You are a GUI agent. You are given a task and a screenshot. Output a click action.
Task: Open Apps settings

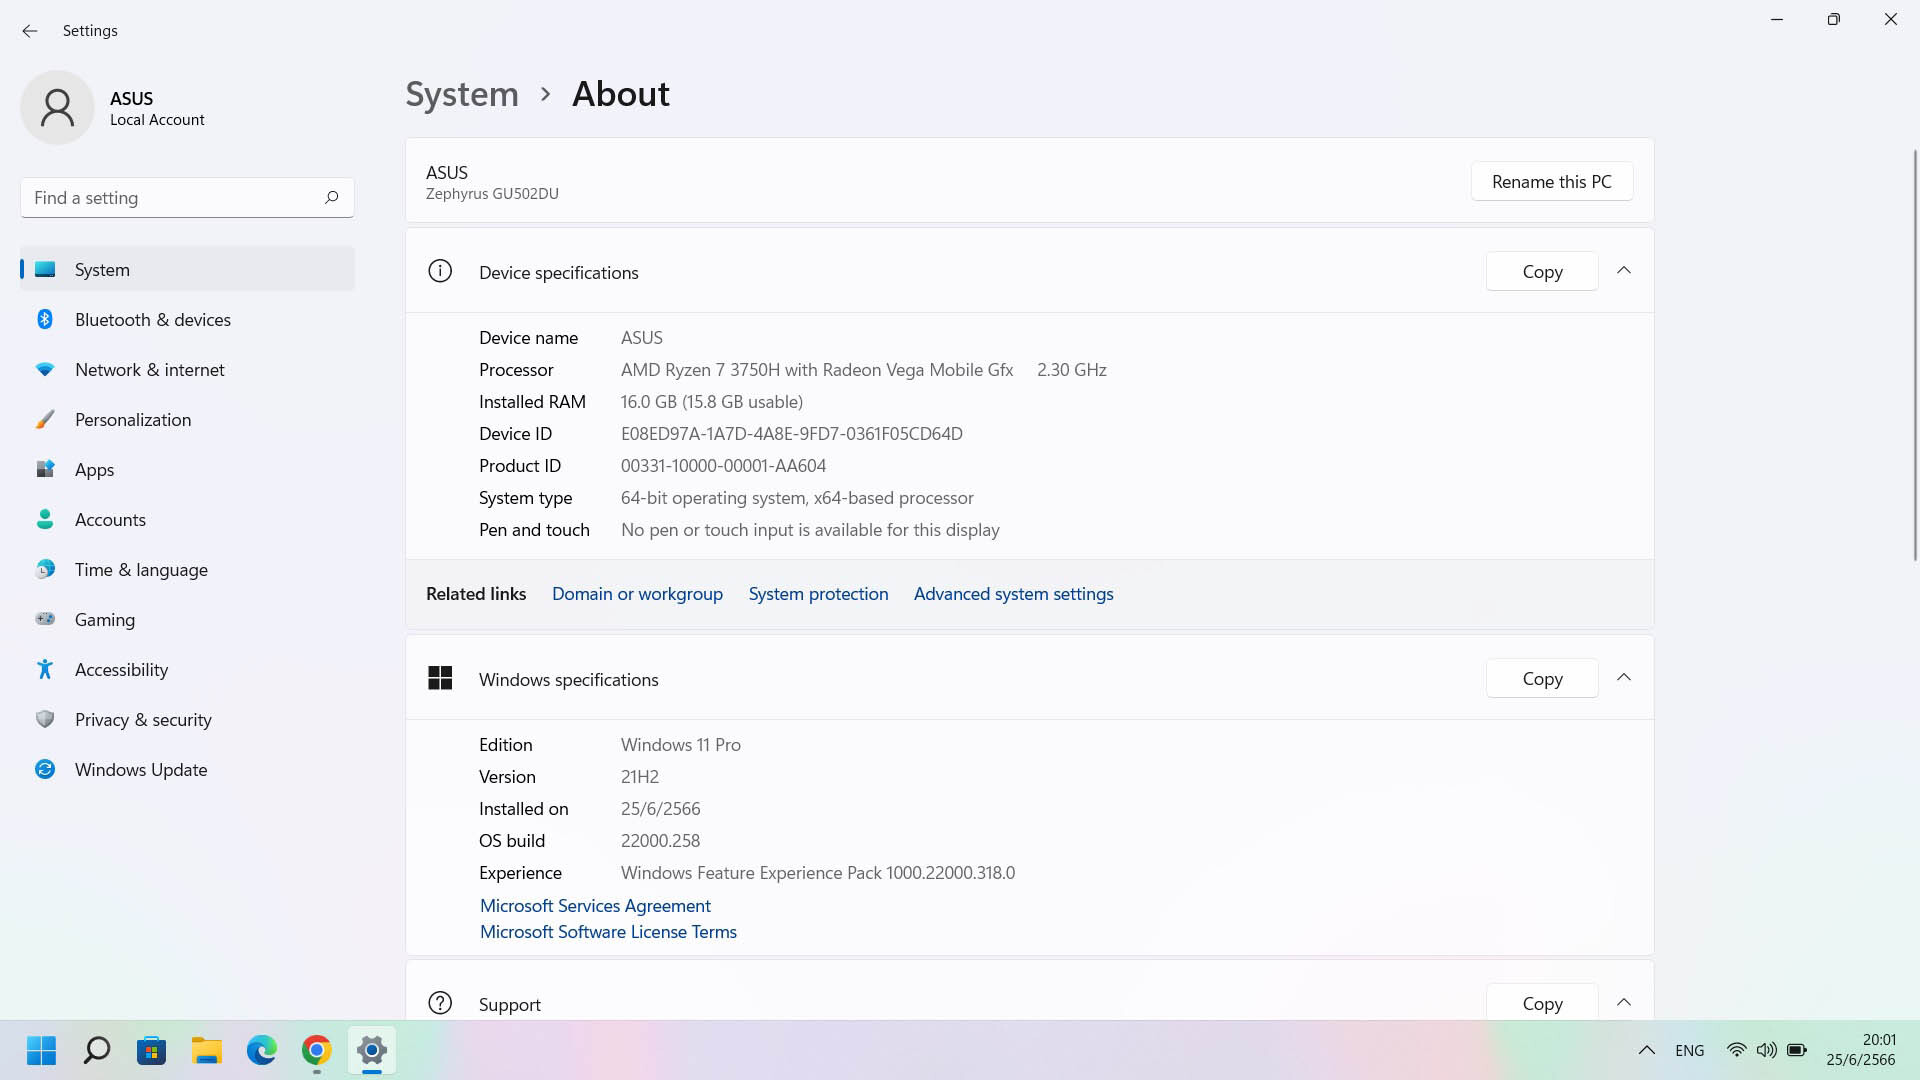187,469
